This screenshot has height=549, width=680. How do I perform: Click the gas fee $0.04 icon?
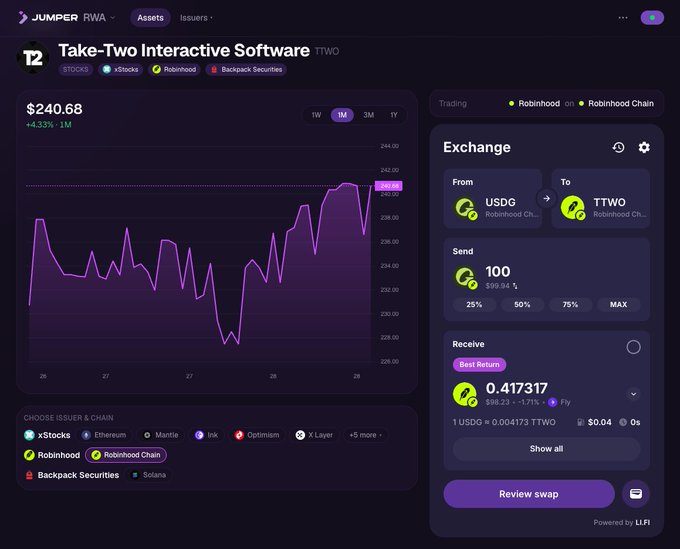pyautogui.click(x=581, y=422)
